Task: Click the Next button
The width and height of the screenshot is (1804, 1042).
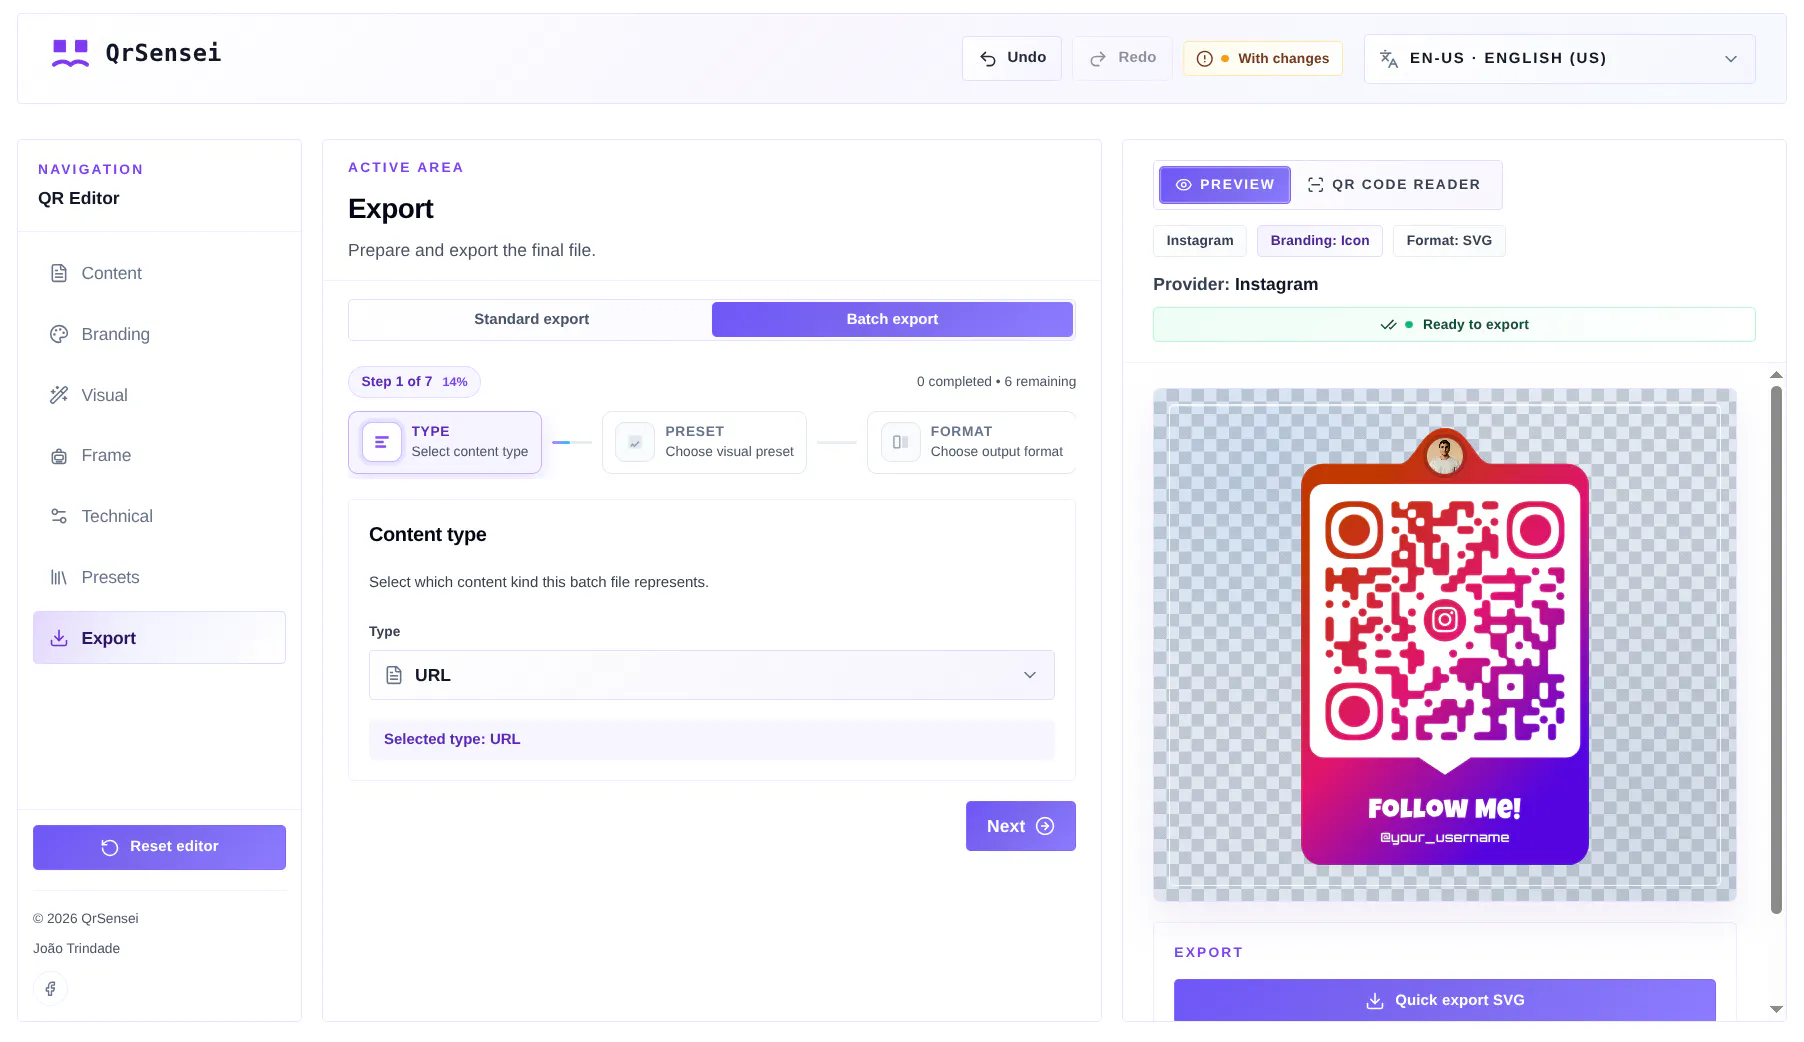Action: tap(1021, 826)
